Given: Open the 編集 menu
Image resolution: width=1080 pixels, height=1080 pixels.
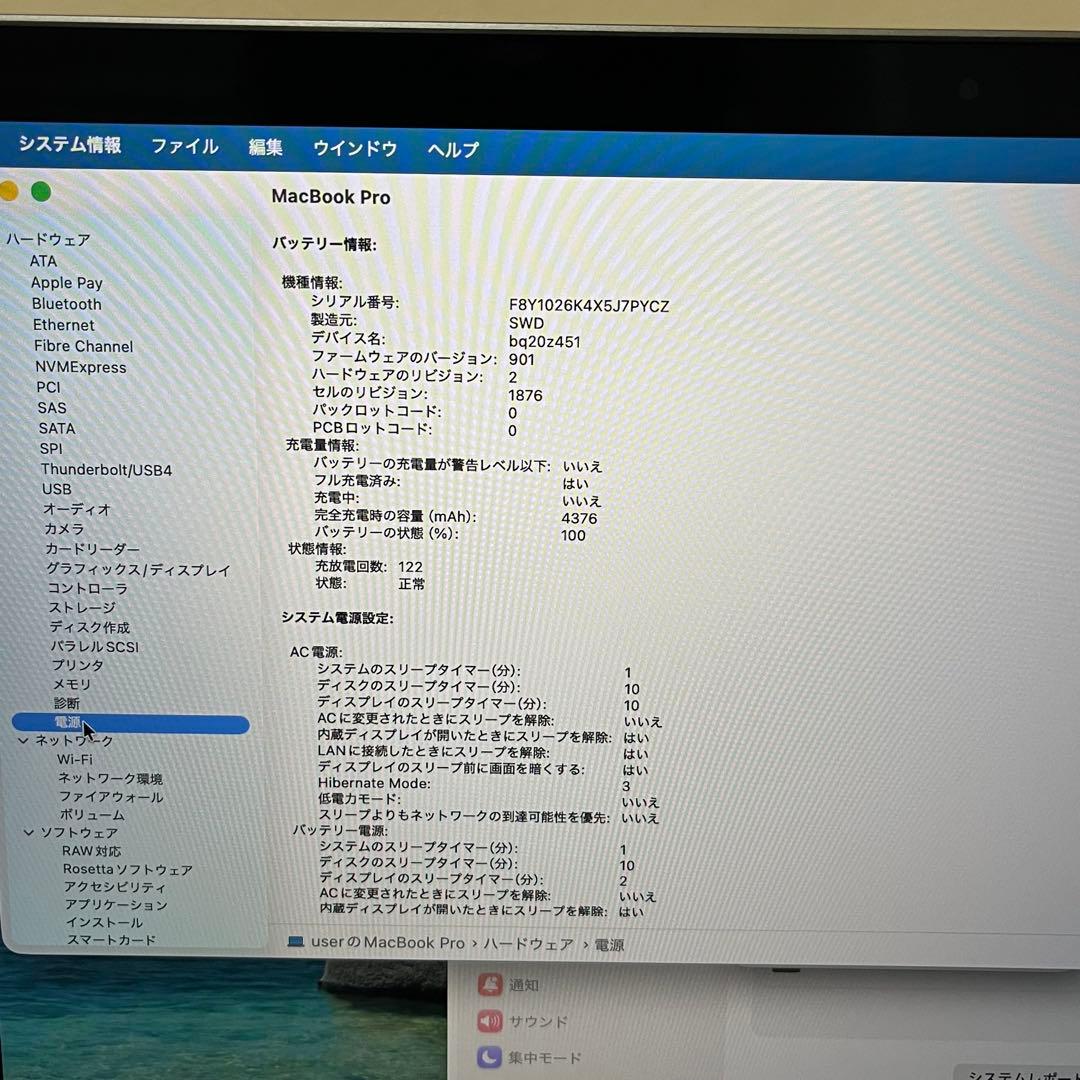Looking at the screenshot, I should coord(265,147).
